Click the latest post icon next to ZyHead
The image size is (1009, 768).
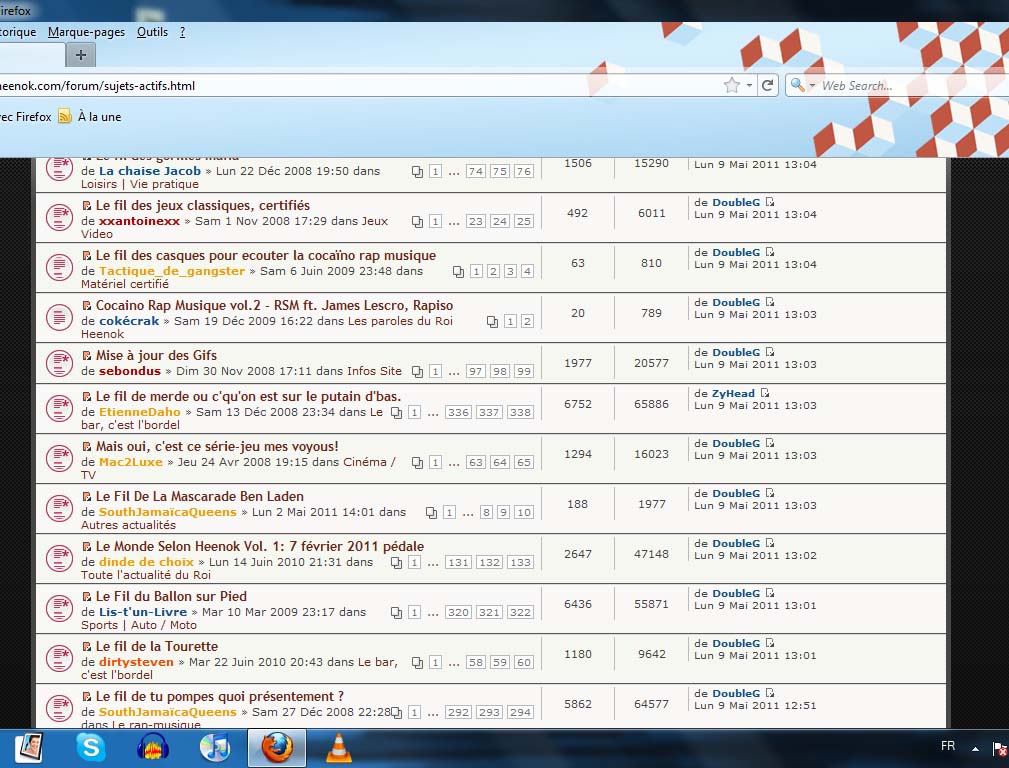[765, 394]
